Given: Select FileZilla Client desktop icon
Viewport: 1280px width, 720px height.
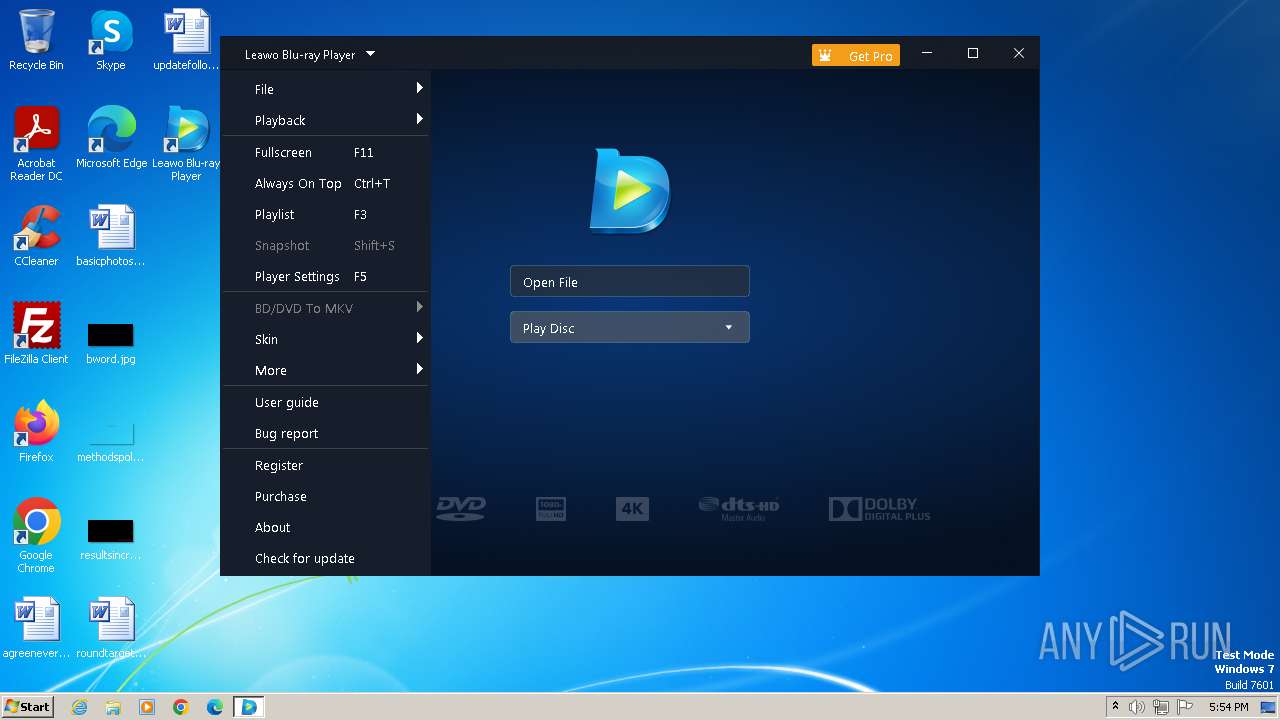Looking at the screenshot, I should (36, 334).
